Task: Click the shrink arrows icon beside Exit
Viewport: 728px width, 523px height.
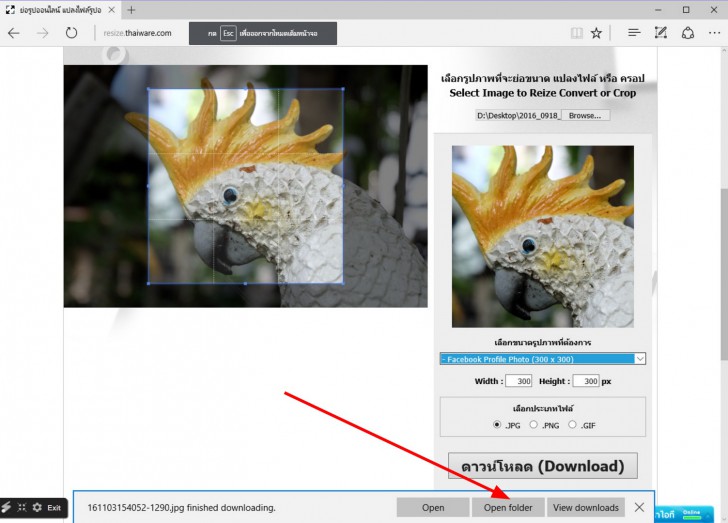Action: click(22, 507)
